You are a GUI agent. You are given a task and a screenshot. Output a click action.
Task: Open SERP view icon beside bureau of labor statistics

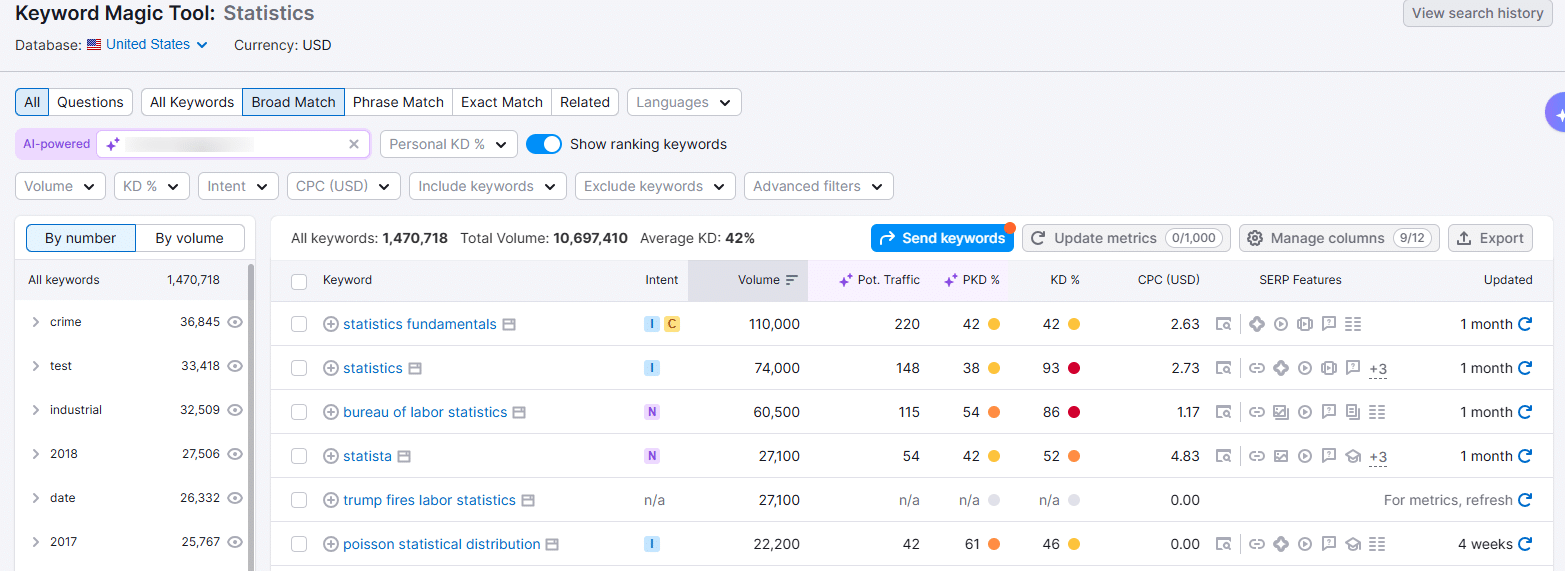(519, 412)
